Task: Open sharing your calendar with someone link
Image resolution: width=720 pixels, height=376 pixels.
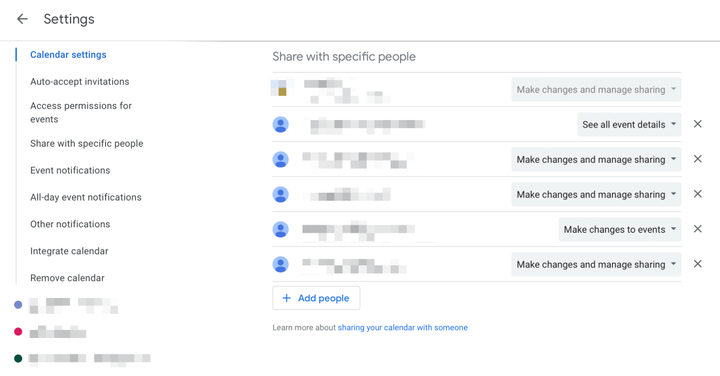Action: click(x=403, y=328)
